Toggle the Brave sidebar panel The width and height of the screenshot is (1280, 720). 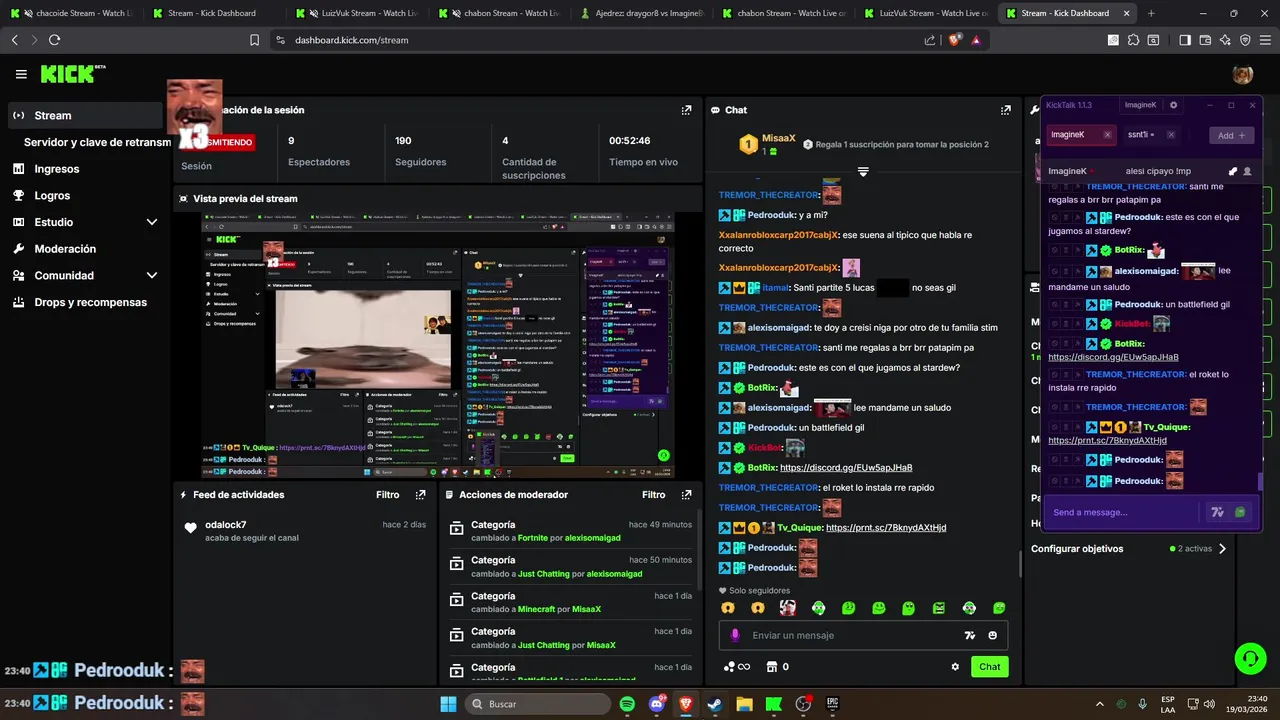[1185, 40]
